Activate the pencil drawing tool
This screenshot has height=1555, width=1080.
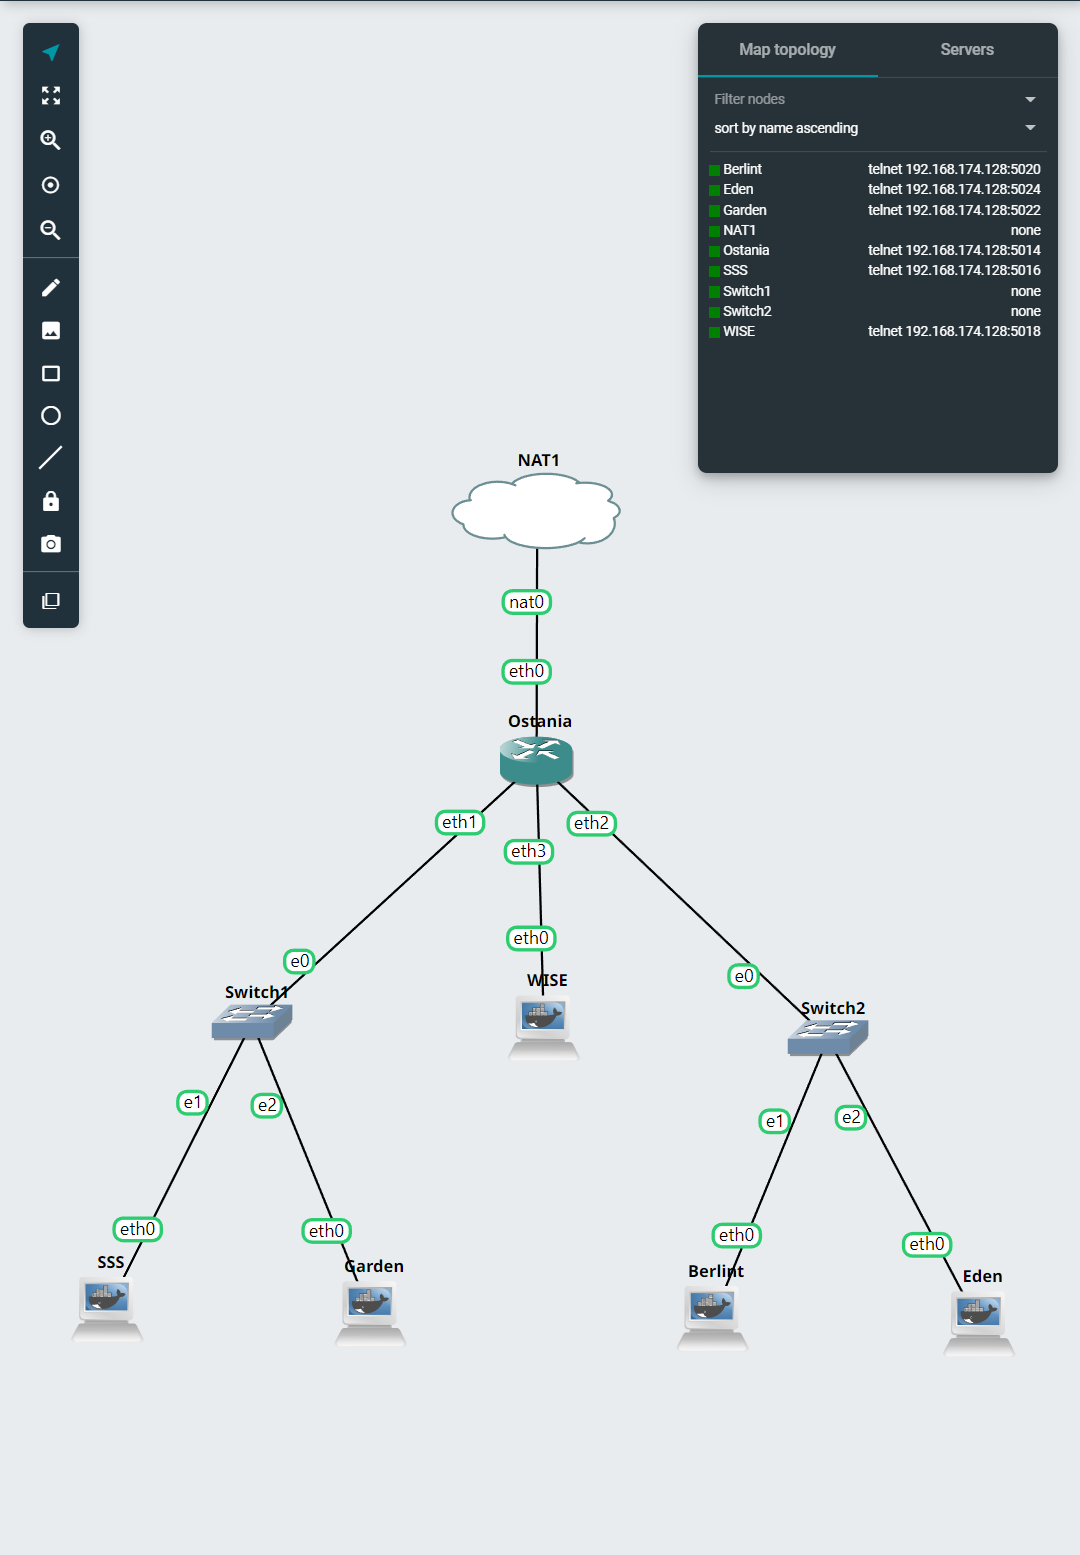click(x=51, y=286)
